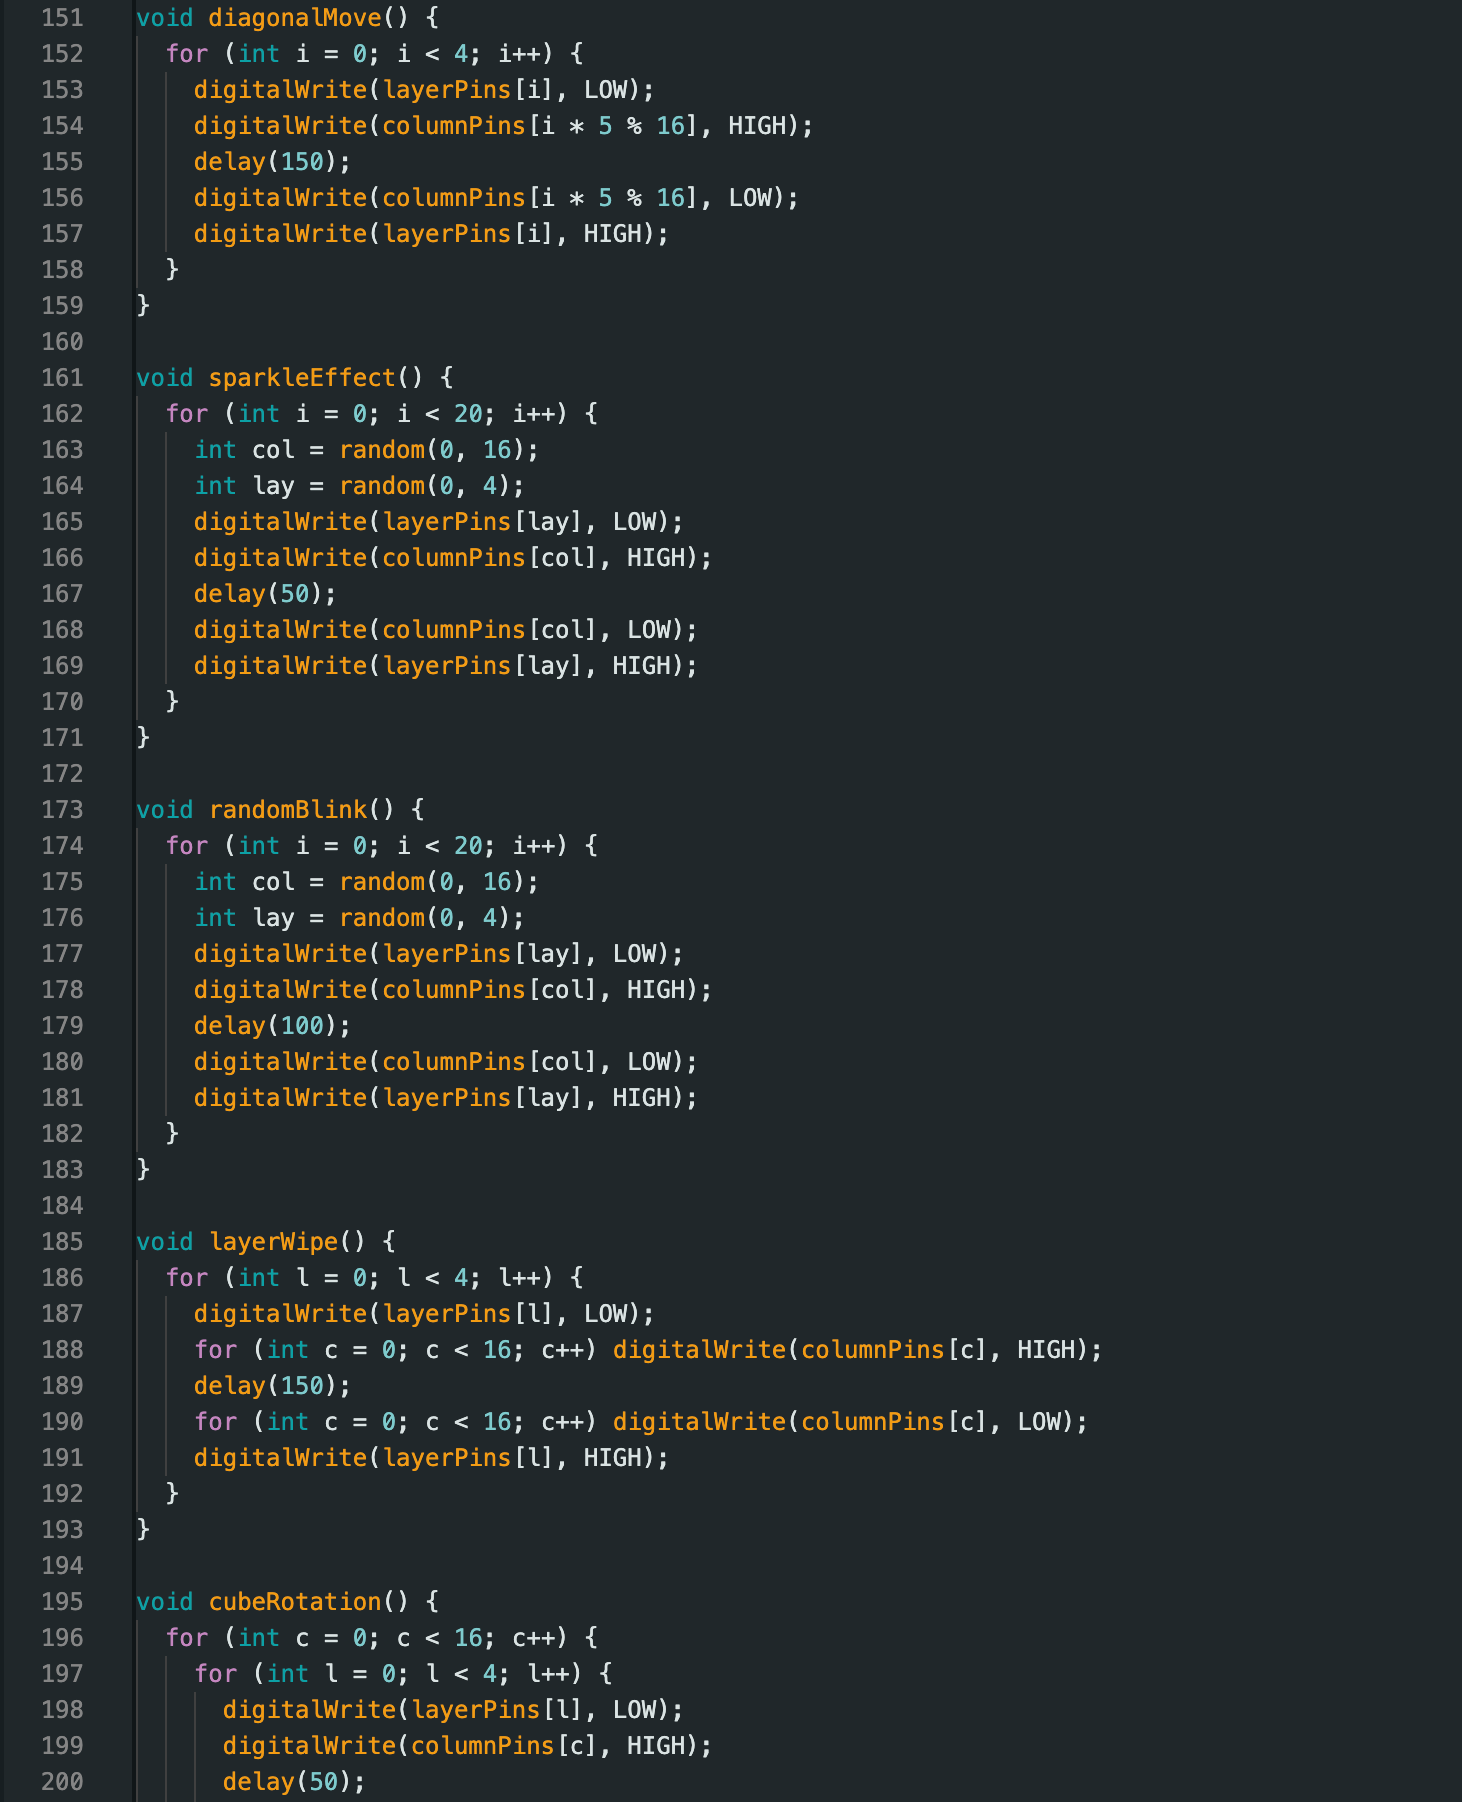Click columnPins[c] on line 188
1462x1802 pixels.
pos(895,1350)
